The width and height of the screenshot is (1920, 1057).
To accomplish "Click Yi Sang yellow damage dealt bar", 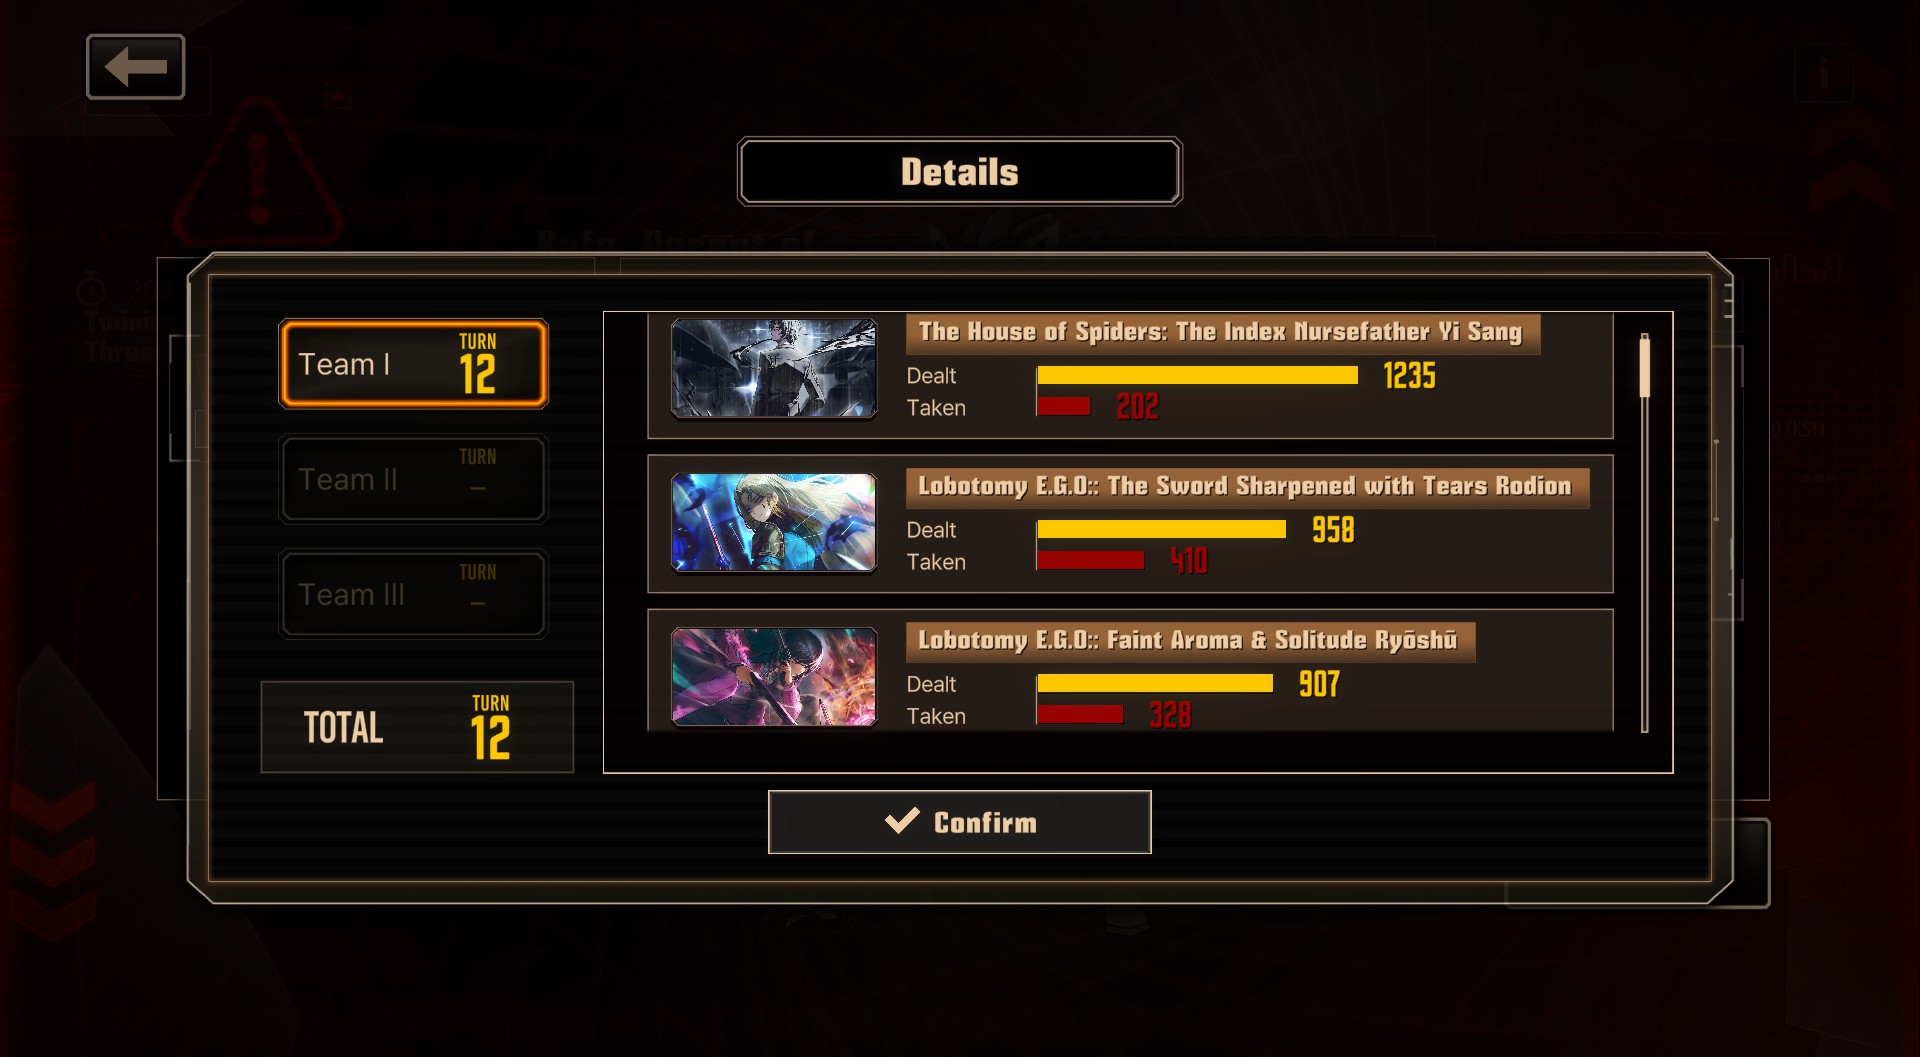I will click(x=1197, y=375).
